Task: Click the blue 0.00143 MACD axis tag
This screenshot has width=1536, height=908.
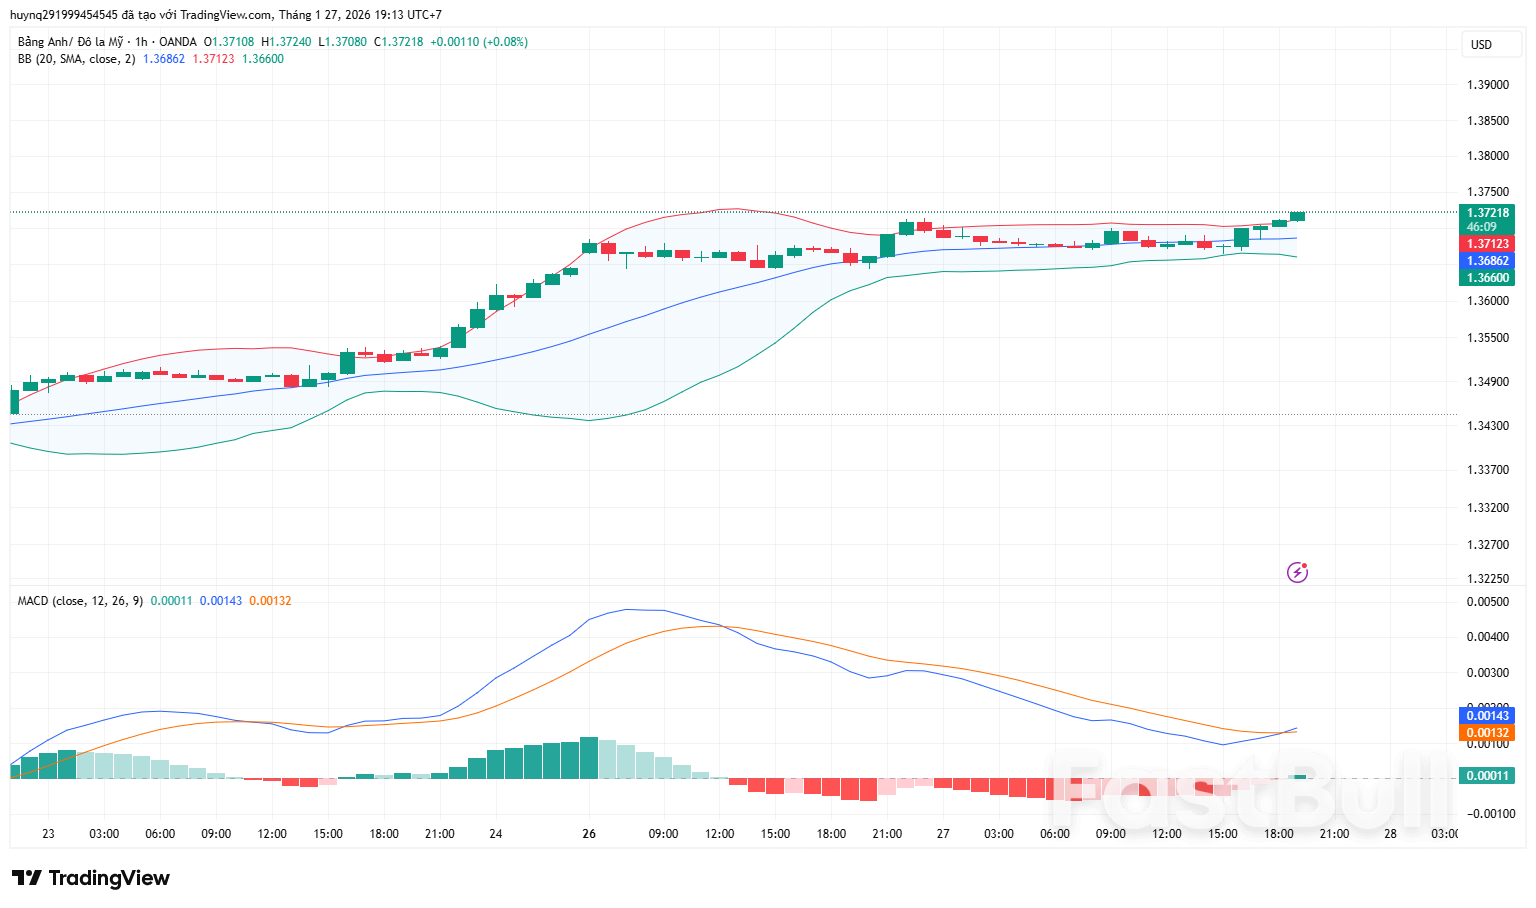Action: tap(1487, 716)
